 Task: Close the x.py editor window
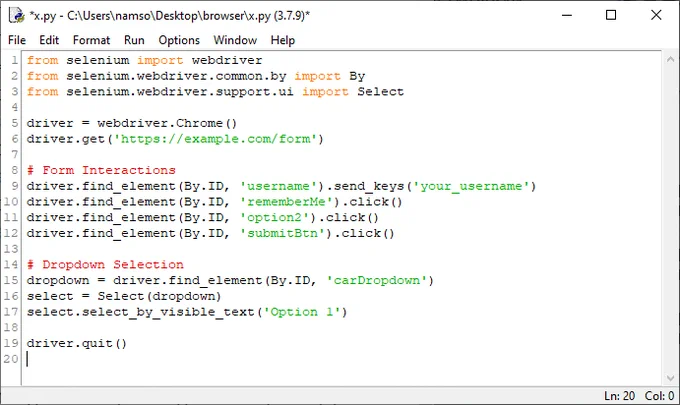click(x=656, y=15)
